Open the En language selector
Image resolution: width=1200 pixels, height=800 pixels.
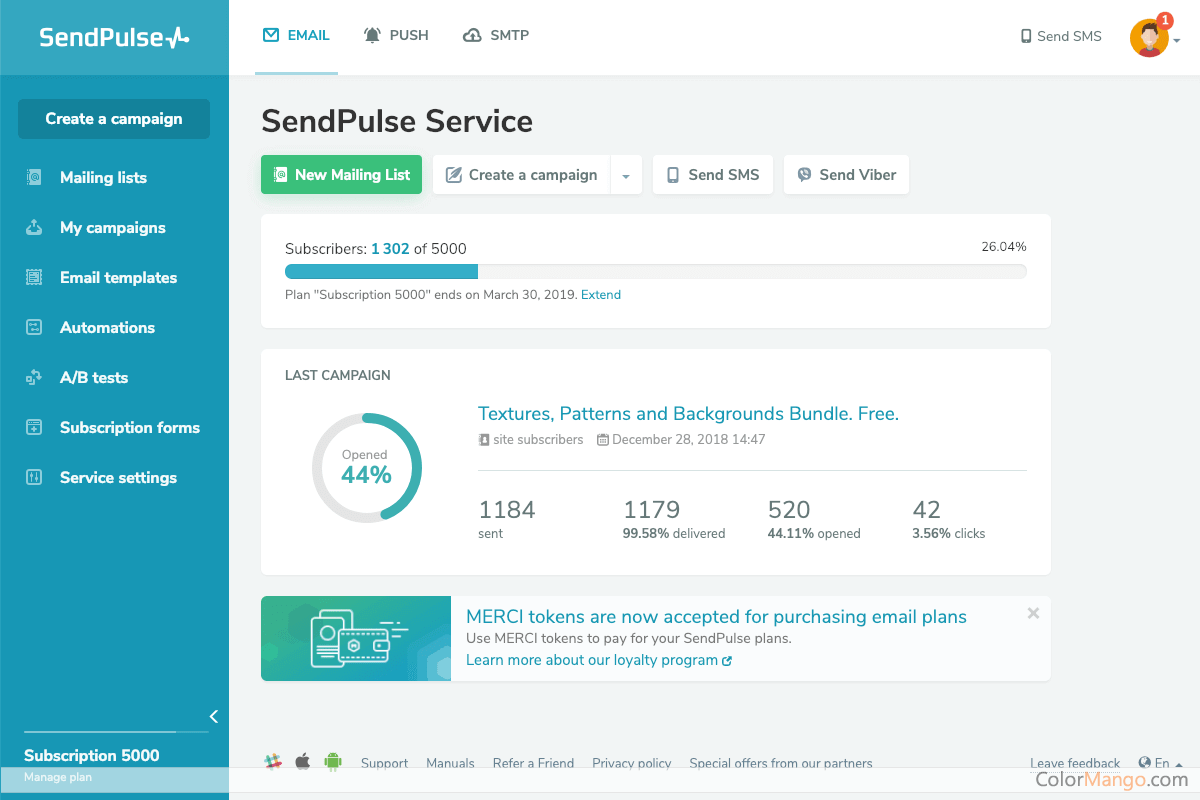point(1160,763)
